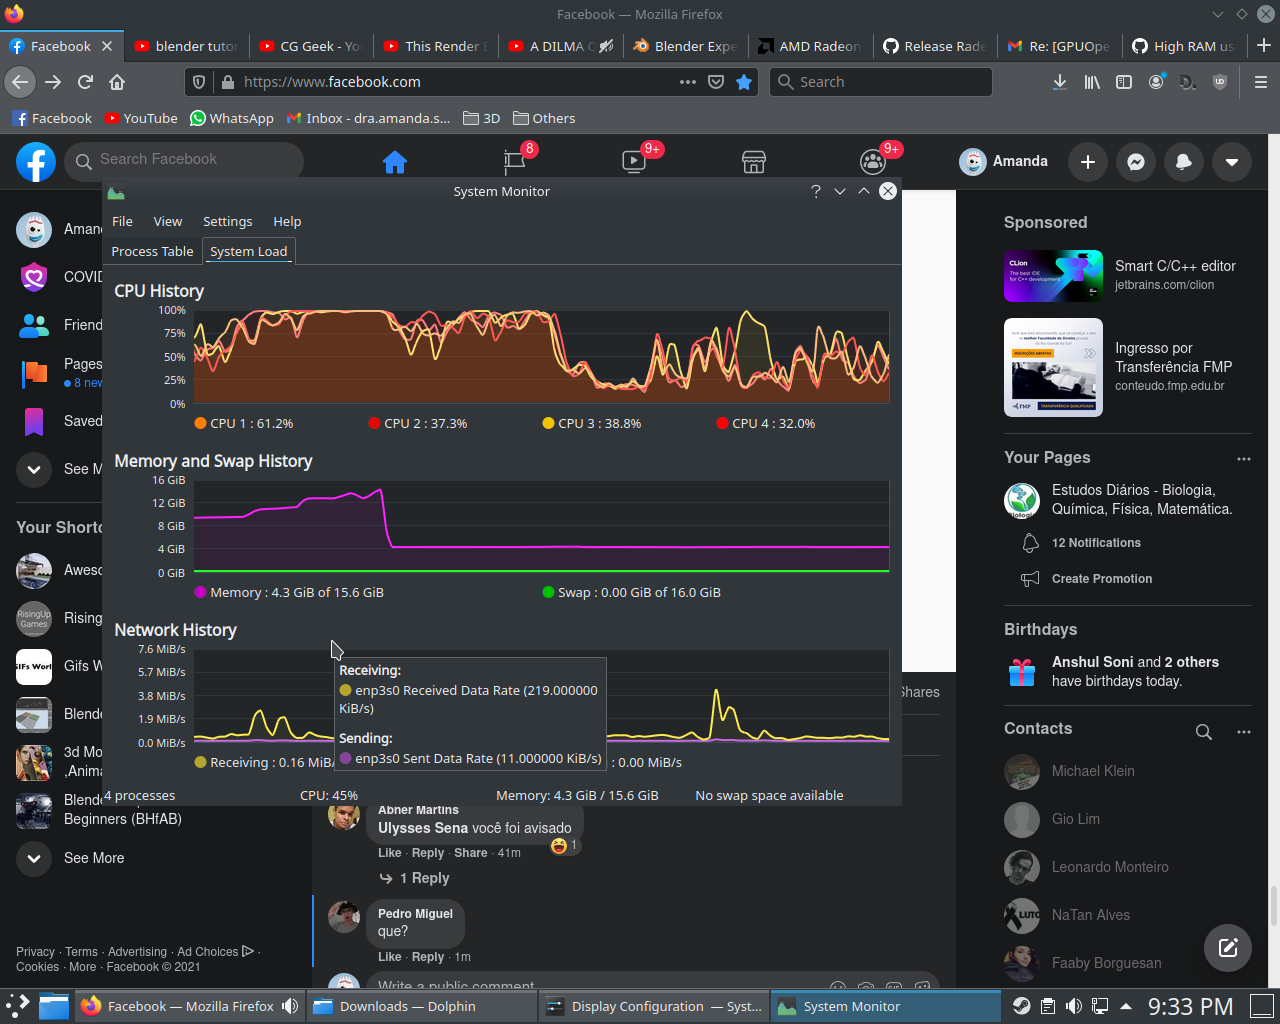The height and width of the screenshot is (1024, 1280).
Task: Expand hidden system tray icons arrow
Action: [x=1124, y=1005]
